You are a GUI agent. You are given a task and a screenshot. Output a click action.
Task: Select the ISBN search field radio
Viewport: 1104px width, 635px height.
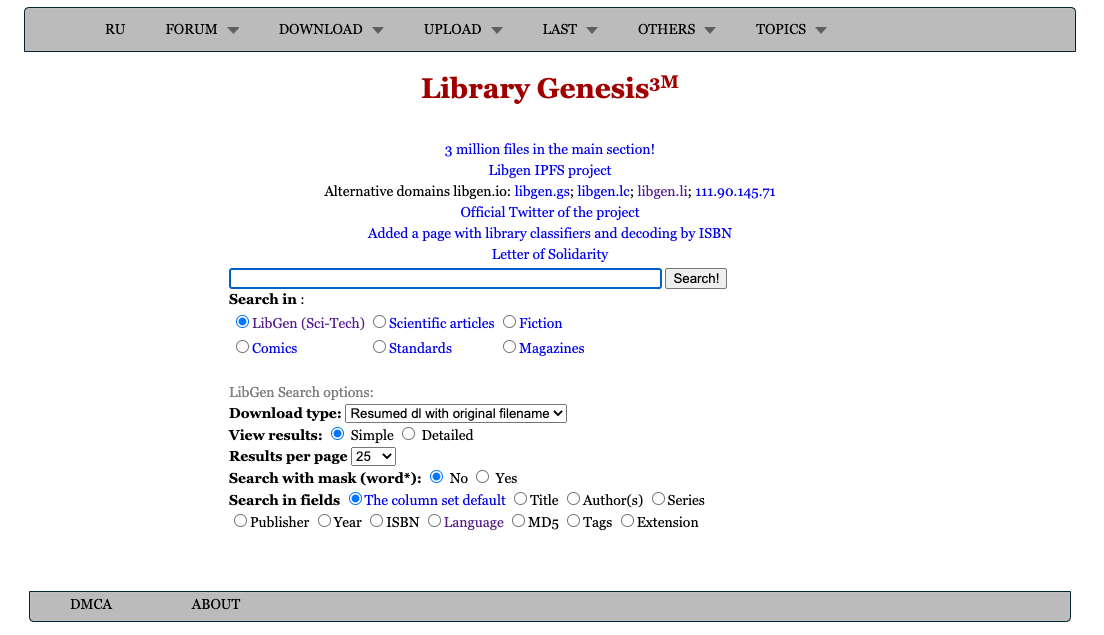(x=377, y=520)
